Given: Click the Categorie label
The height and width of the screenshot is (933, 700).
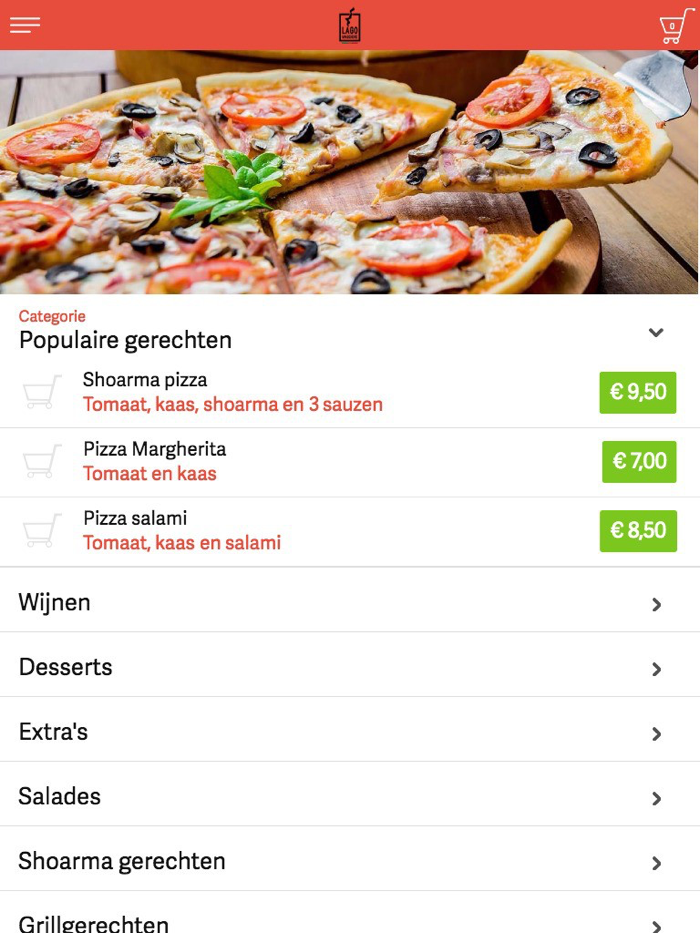Looking at the screenshot, I should pyautogui.click(x=52, y=315).
